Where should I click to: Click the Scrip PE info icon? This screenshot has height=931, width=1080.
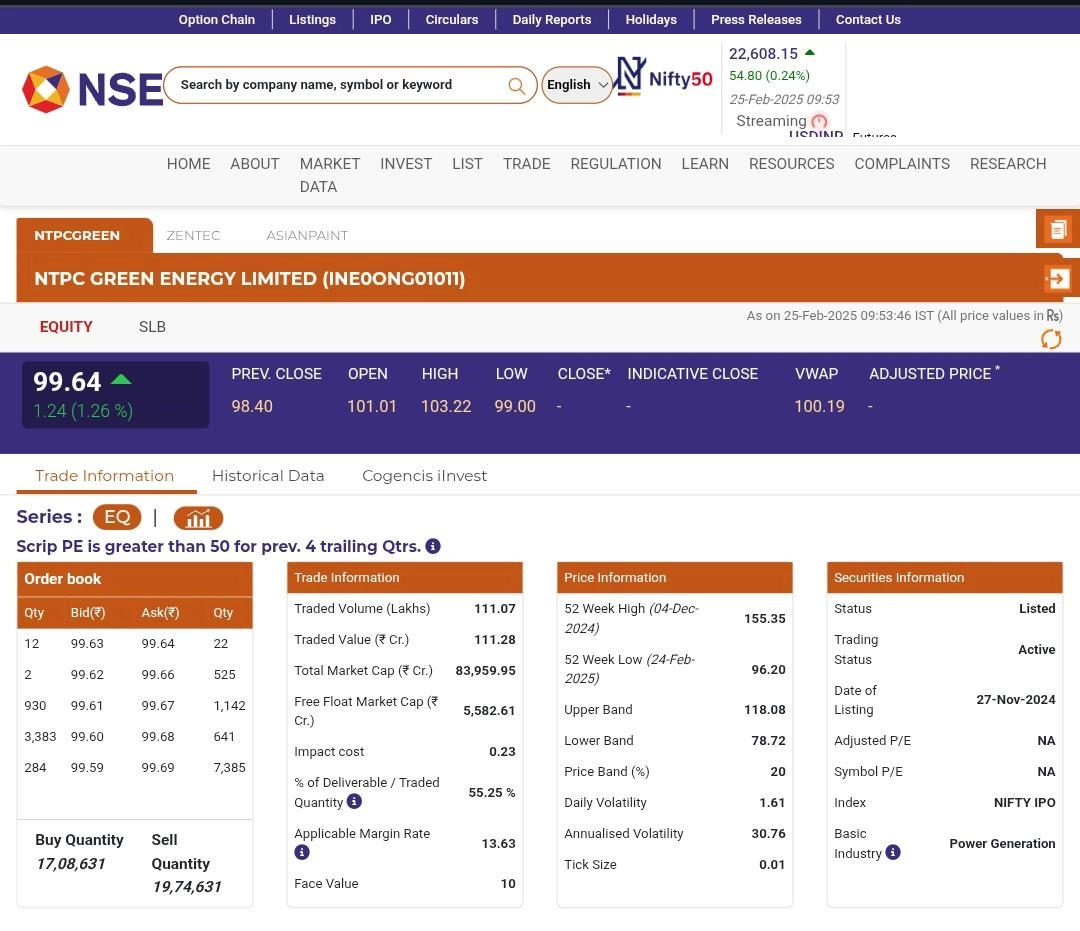pyautogui.click(x=433, y=546)
